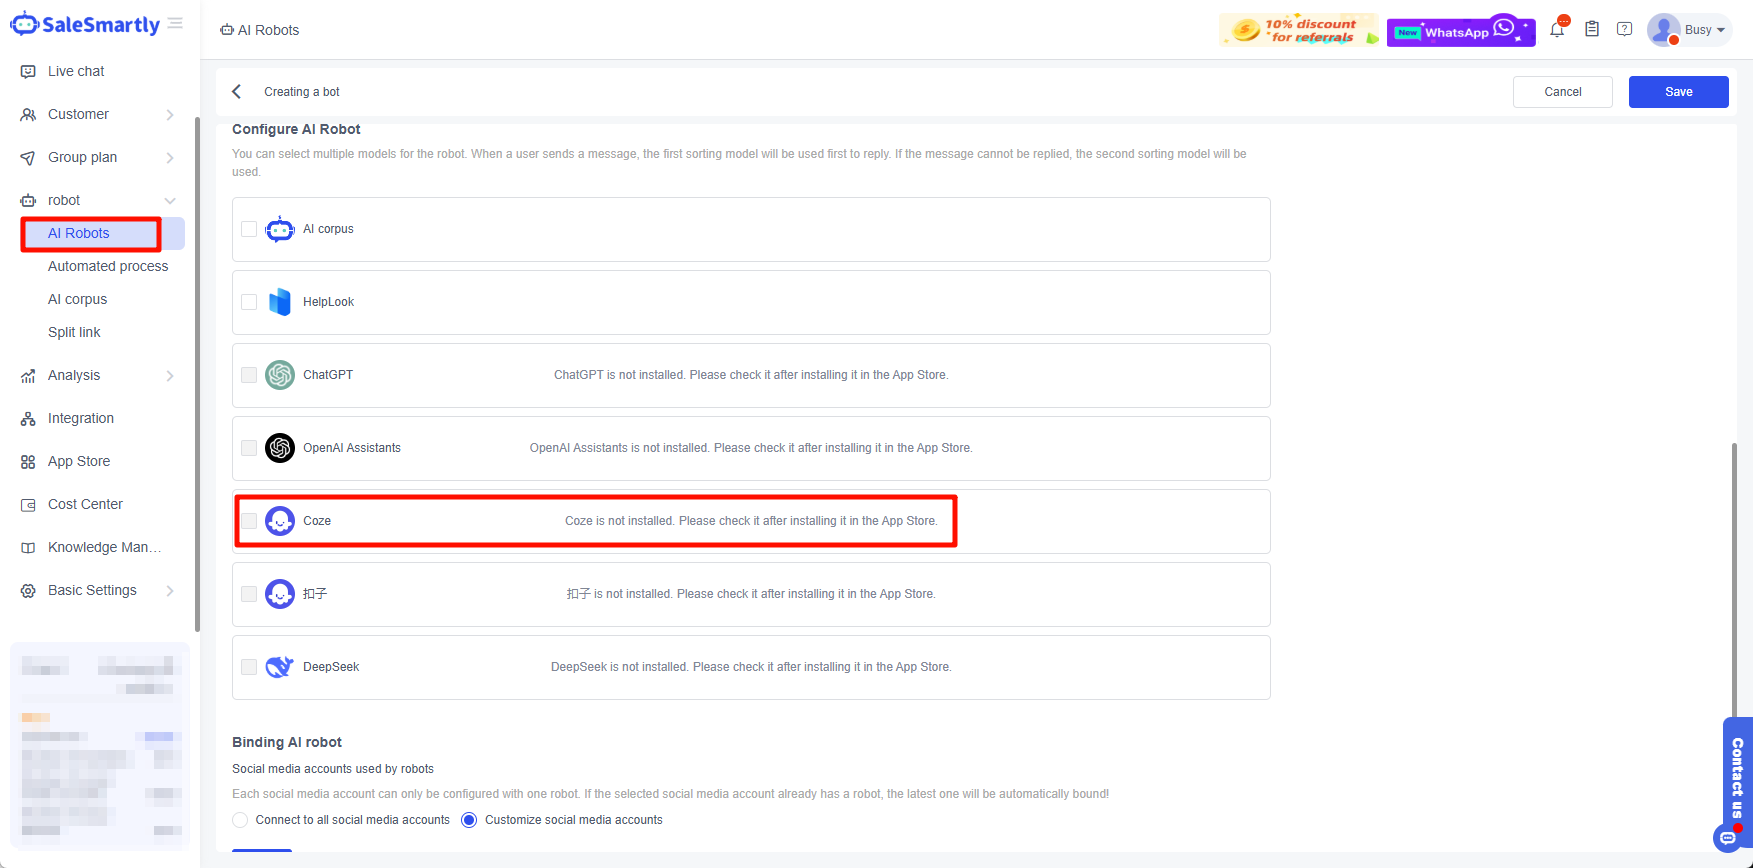This screenshot has width=1753, height=868.
Task: Click the notification bell icon
Action: pyautogui.click(x=1557, y=30)
